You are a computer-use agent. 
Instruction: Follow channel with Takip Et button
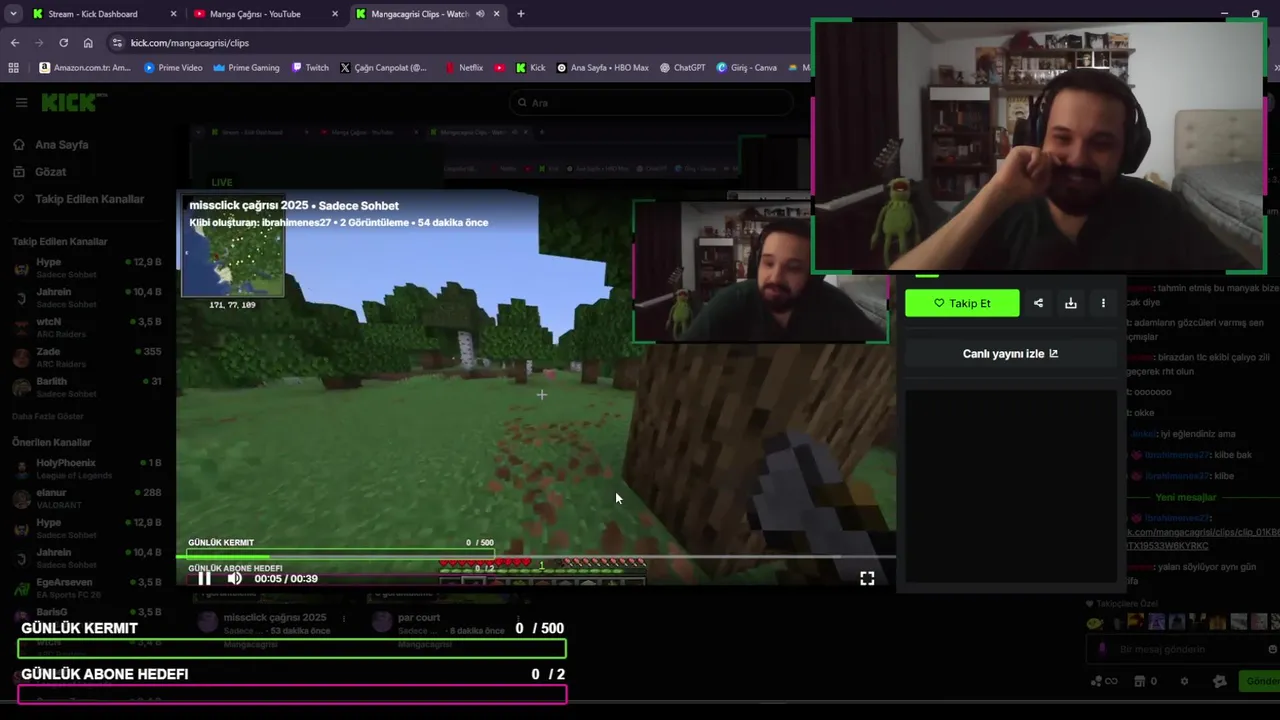[962, 303]
